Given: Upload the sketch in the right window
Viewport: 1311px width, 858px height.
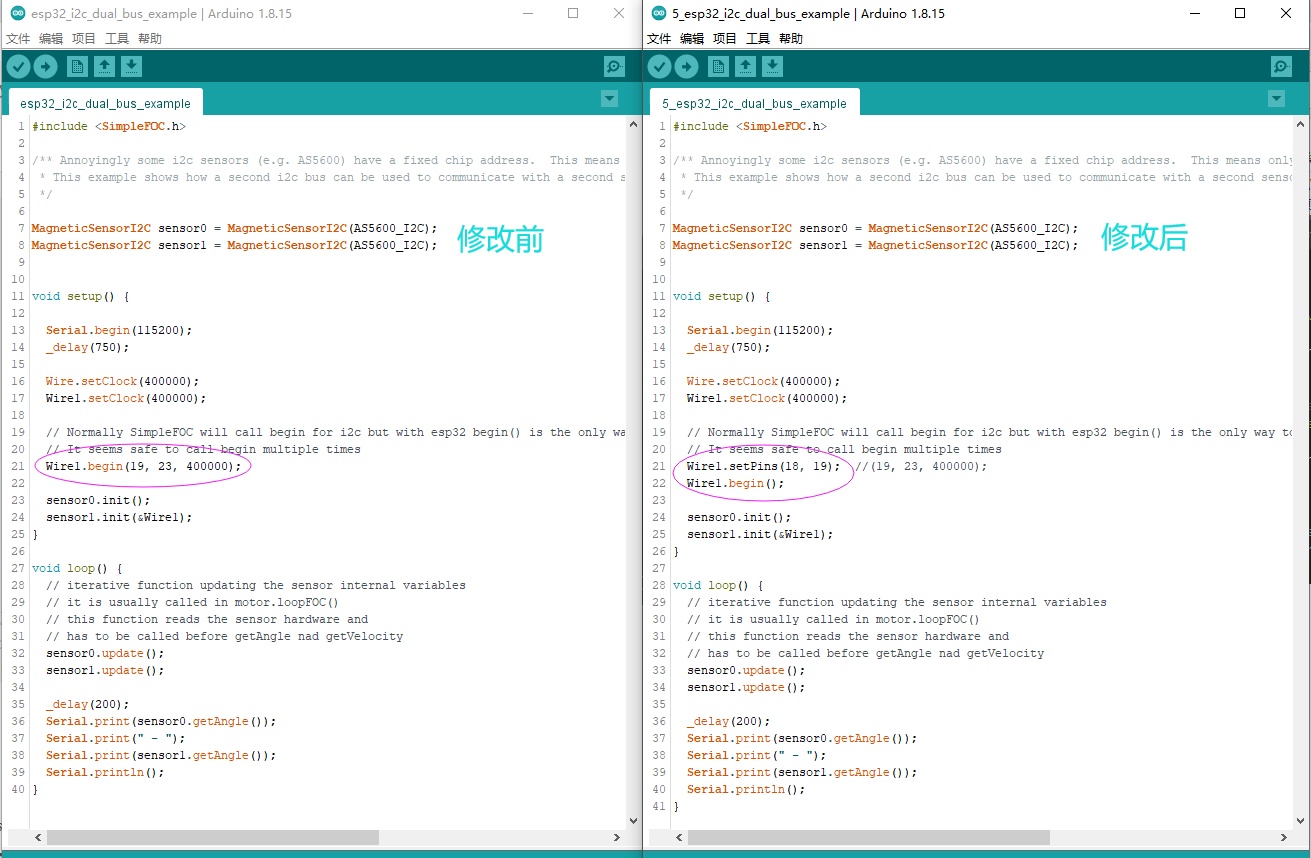Looking at the screenshot, I should click(x=687, y=65).
